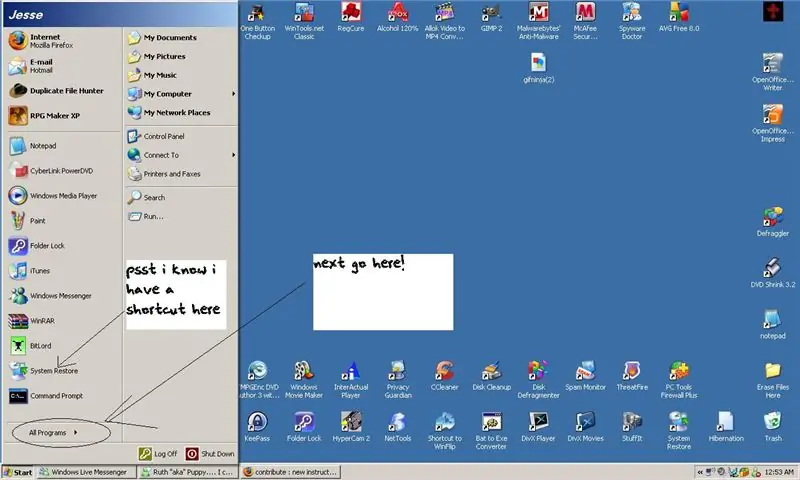The image size is (800, 480).
Task: Open CyberLink PowerDVD
Action: pyautogui.click(x=61, y=171)
